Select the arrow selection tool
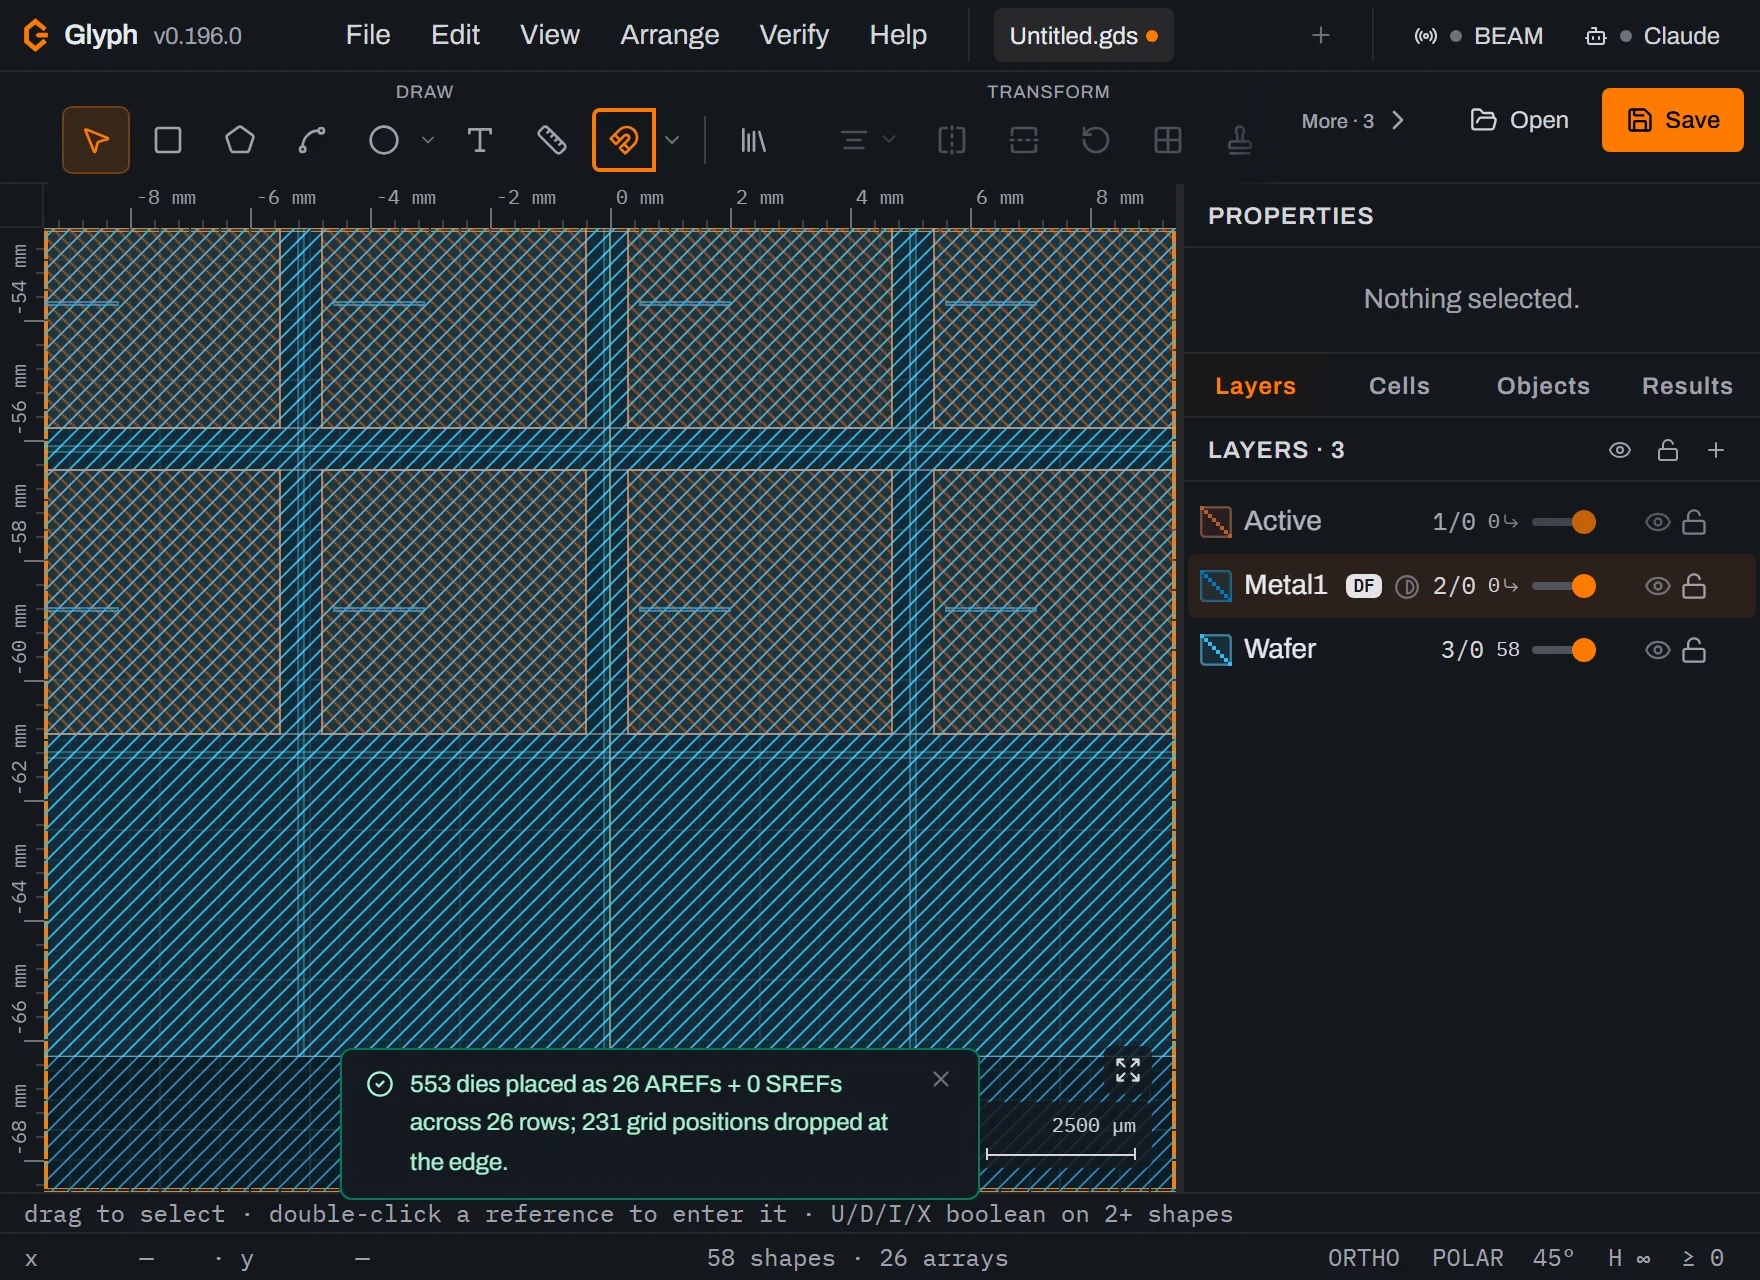 click(96, 140)
